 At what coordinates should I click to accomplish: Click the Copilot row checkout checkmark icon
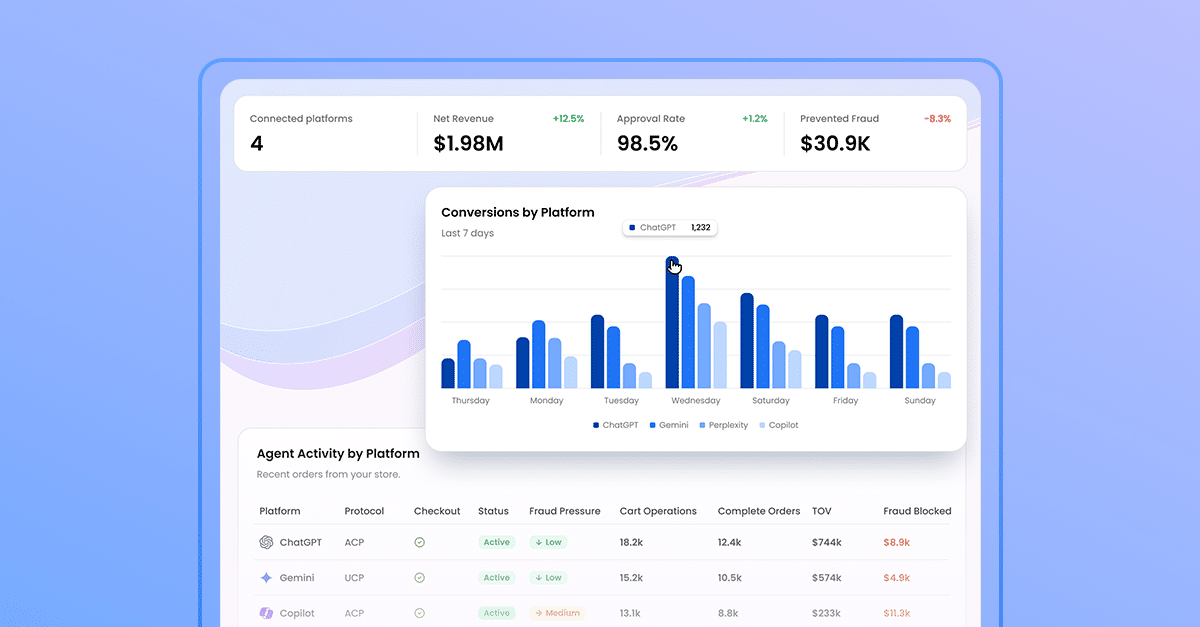point(420,613)
